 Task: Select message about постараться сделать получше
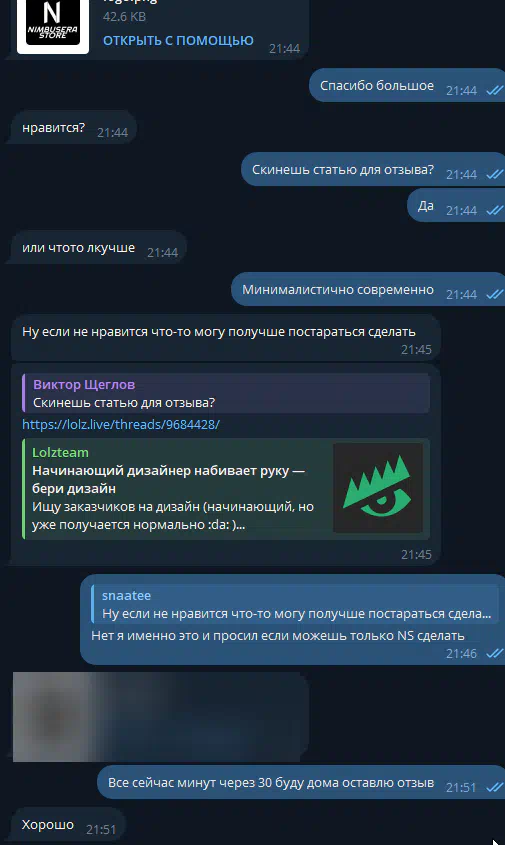(226, 337)
